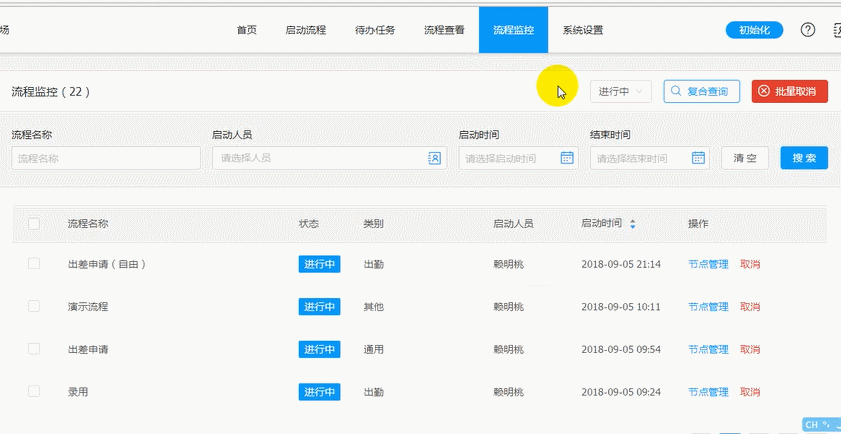Cancel the 09:54 出差申请 process

[750, 350]
